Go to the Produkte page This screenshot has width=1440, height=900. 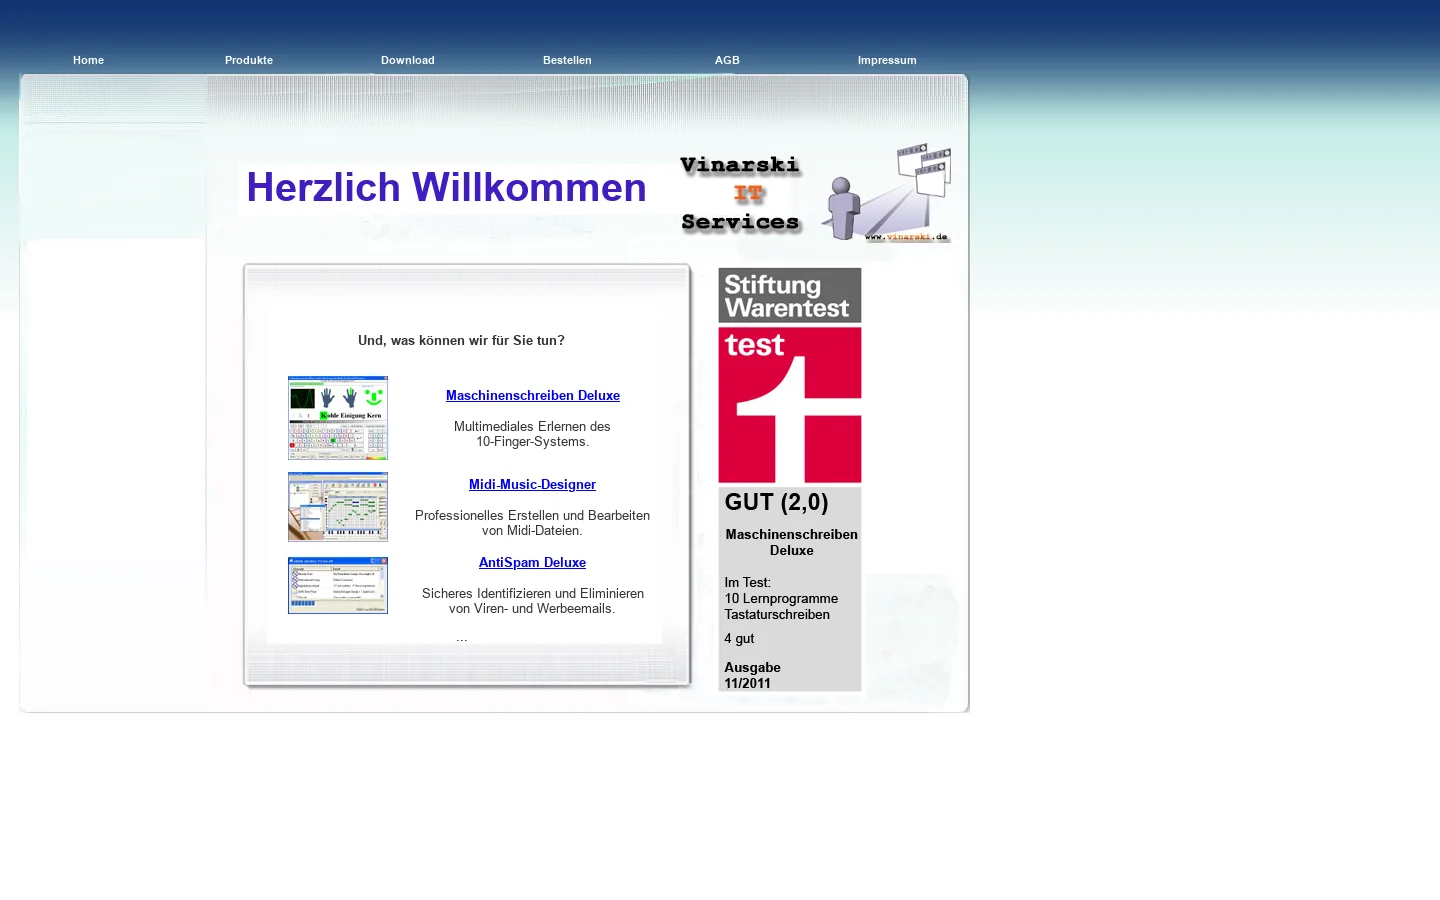(x=249, y=60)
